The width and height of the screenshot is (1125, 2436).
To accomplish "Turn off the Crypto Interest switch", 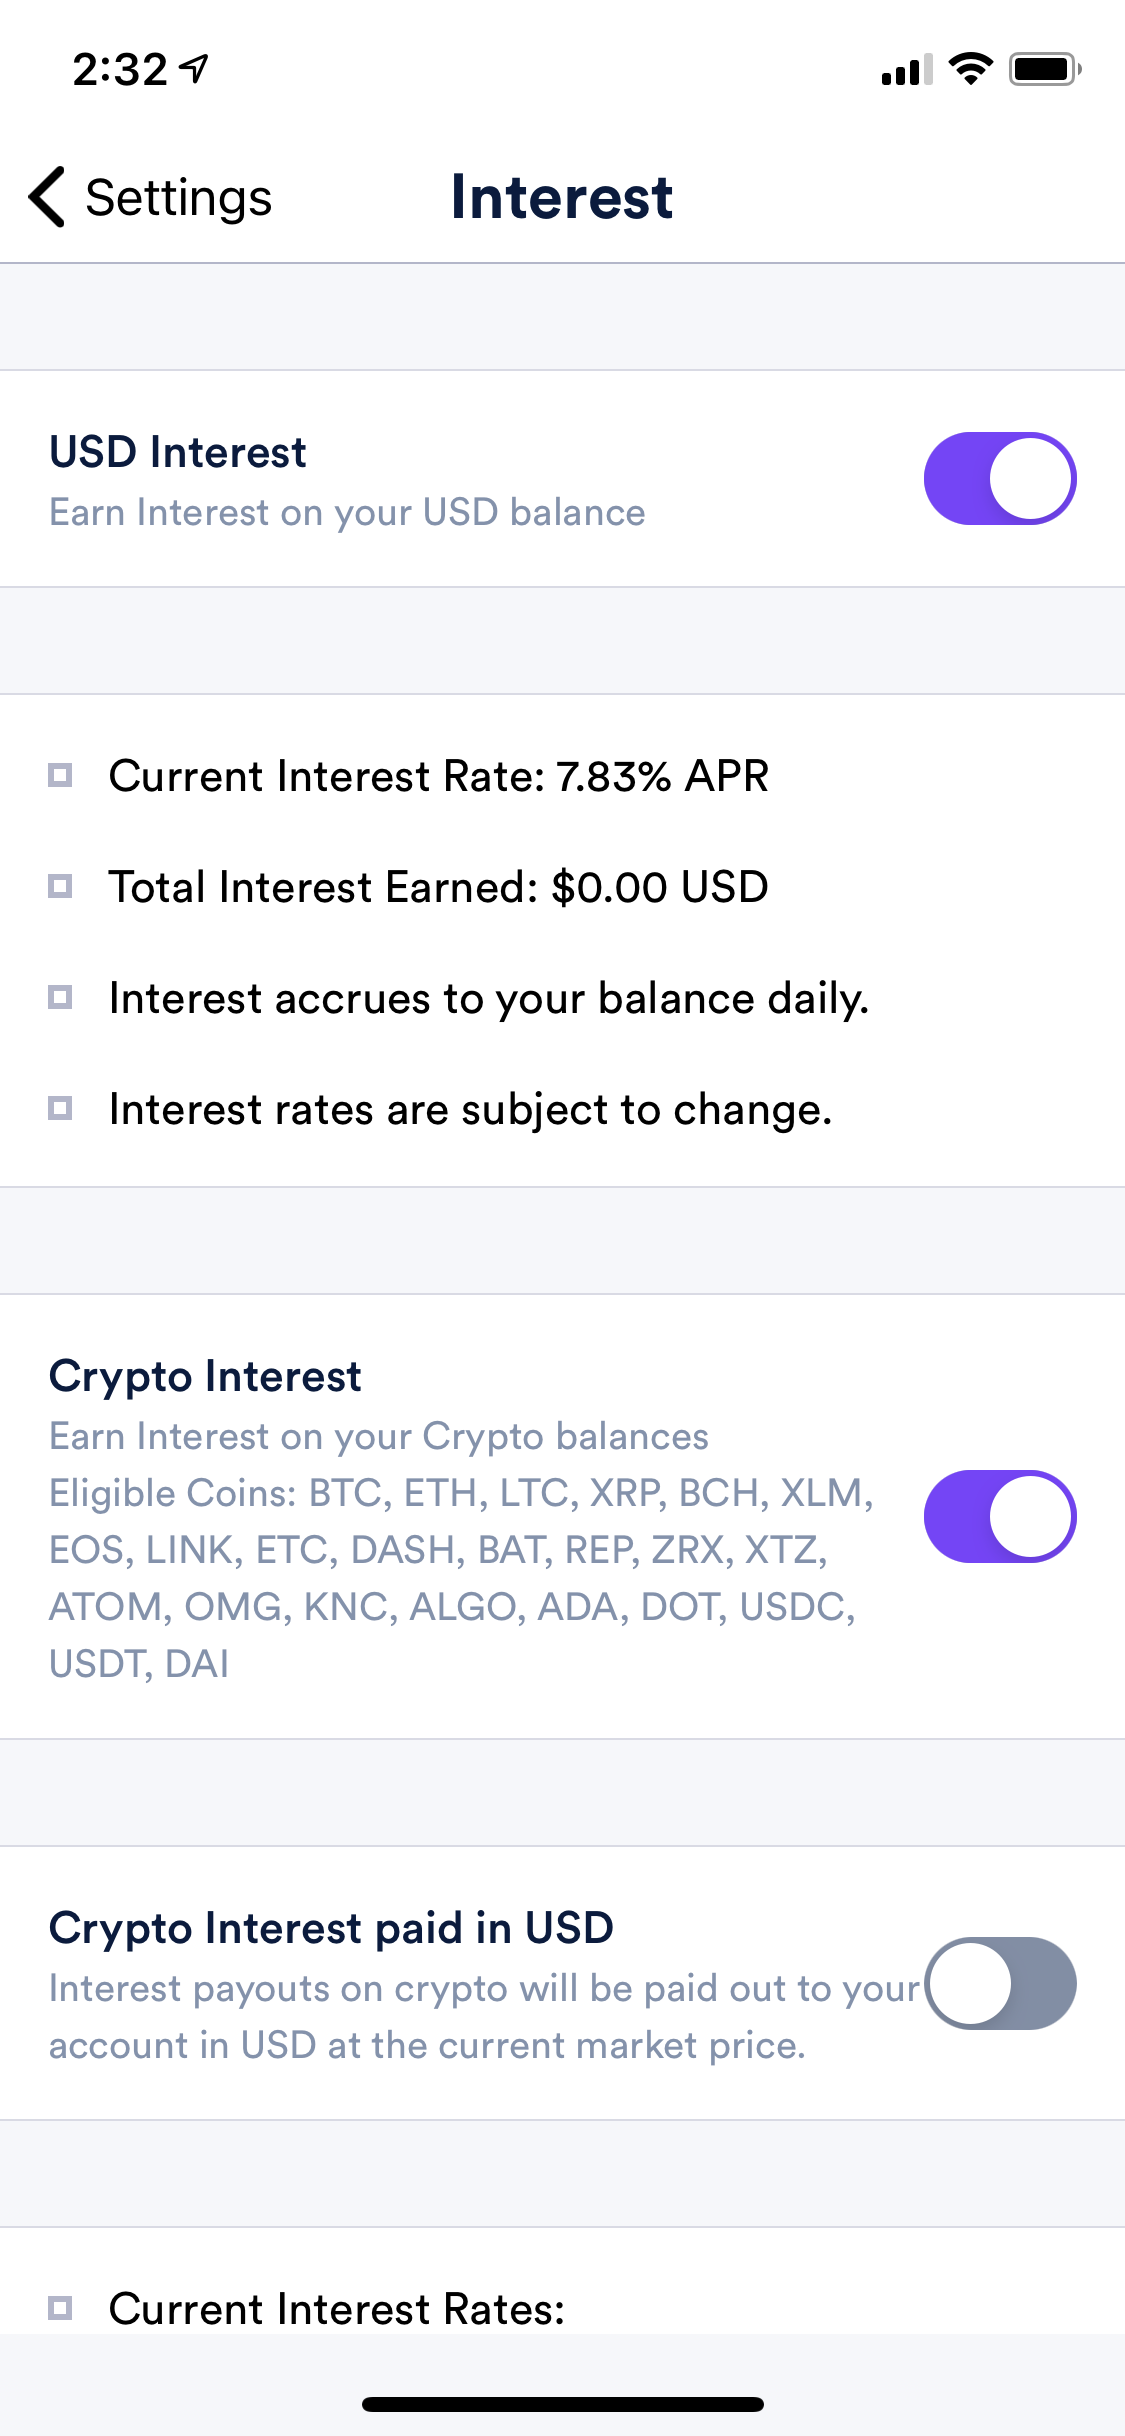I will click(x=999, y=1516).
